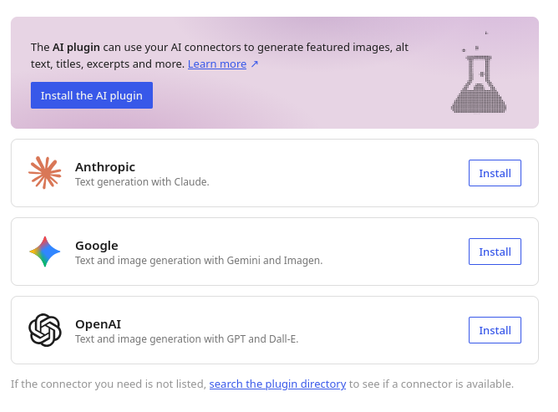Click the bold 'AI plugin' text in banner
558x412 pixels.
76,47
